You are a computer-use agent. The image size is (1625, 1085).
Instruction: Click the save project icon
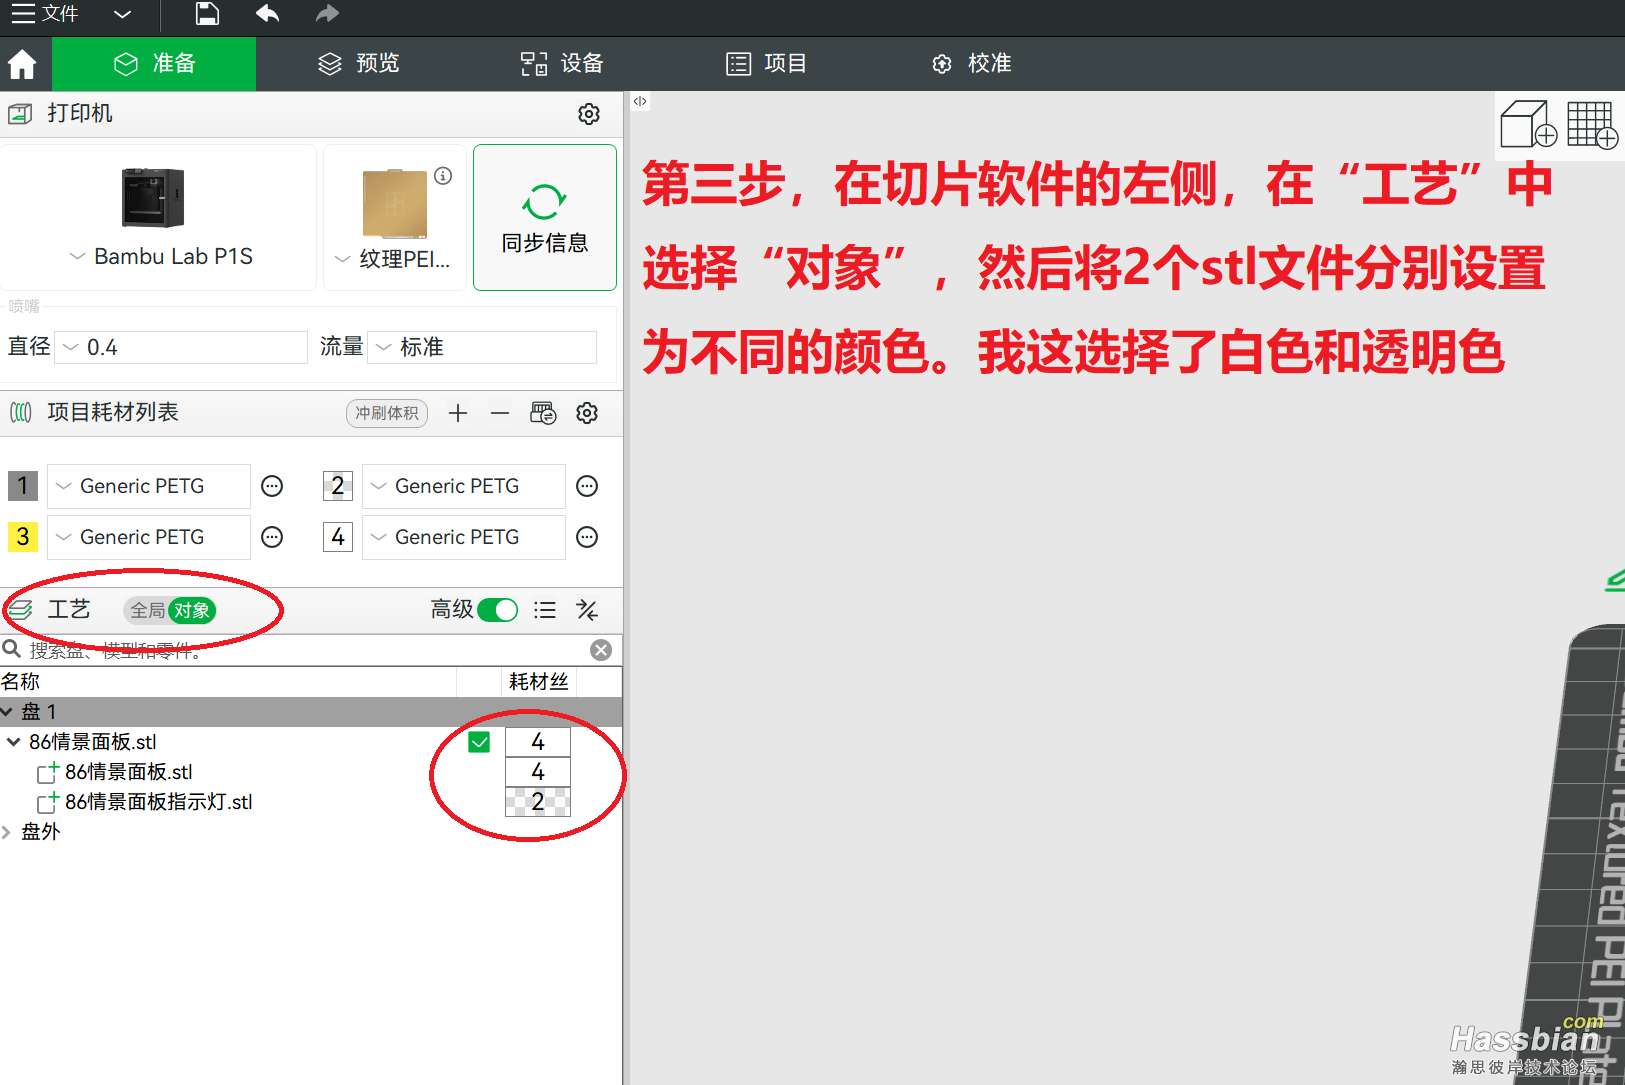(x=207, y=15)
